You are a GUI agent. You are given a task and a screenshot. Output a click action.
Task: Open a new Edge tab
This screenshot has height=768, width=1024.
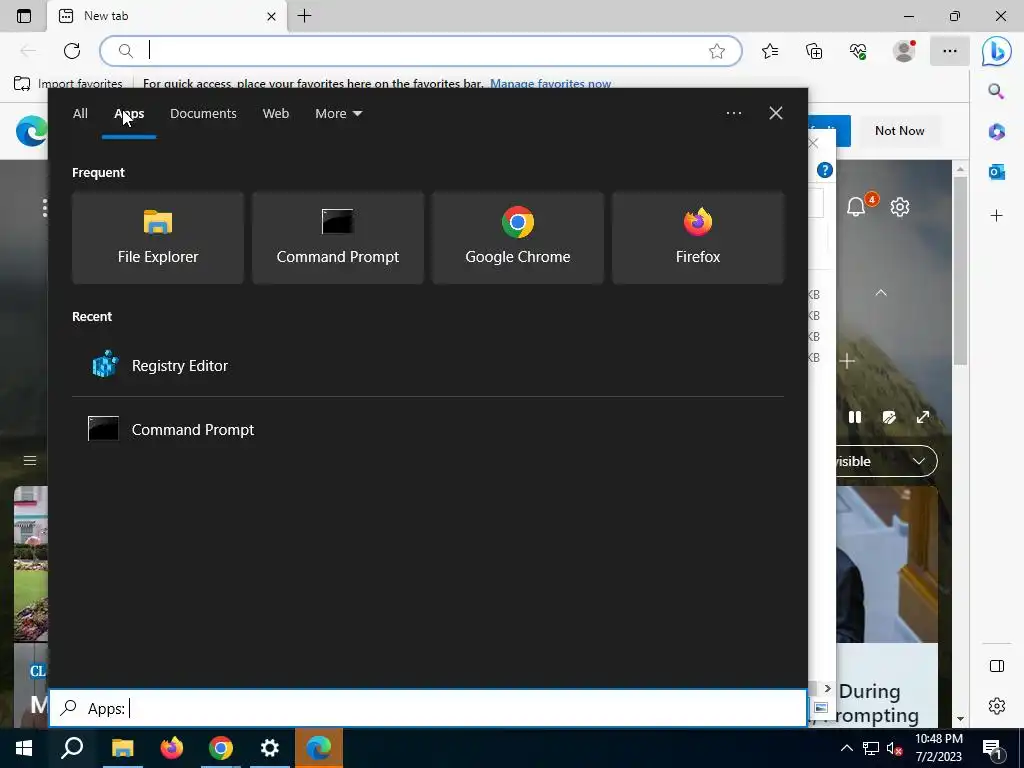[304, 16]
